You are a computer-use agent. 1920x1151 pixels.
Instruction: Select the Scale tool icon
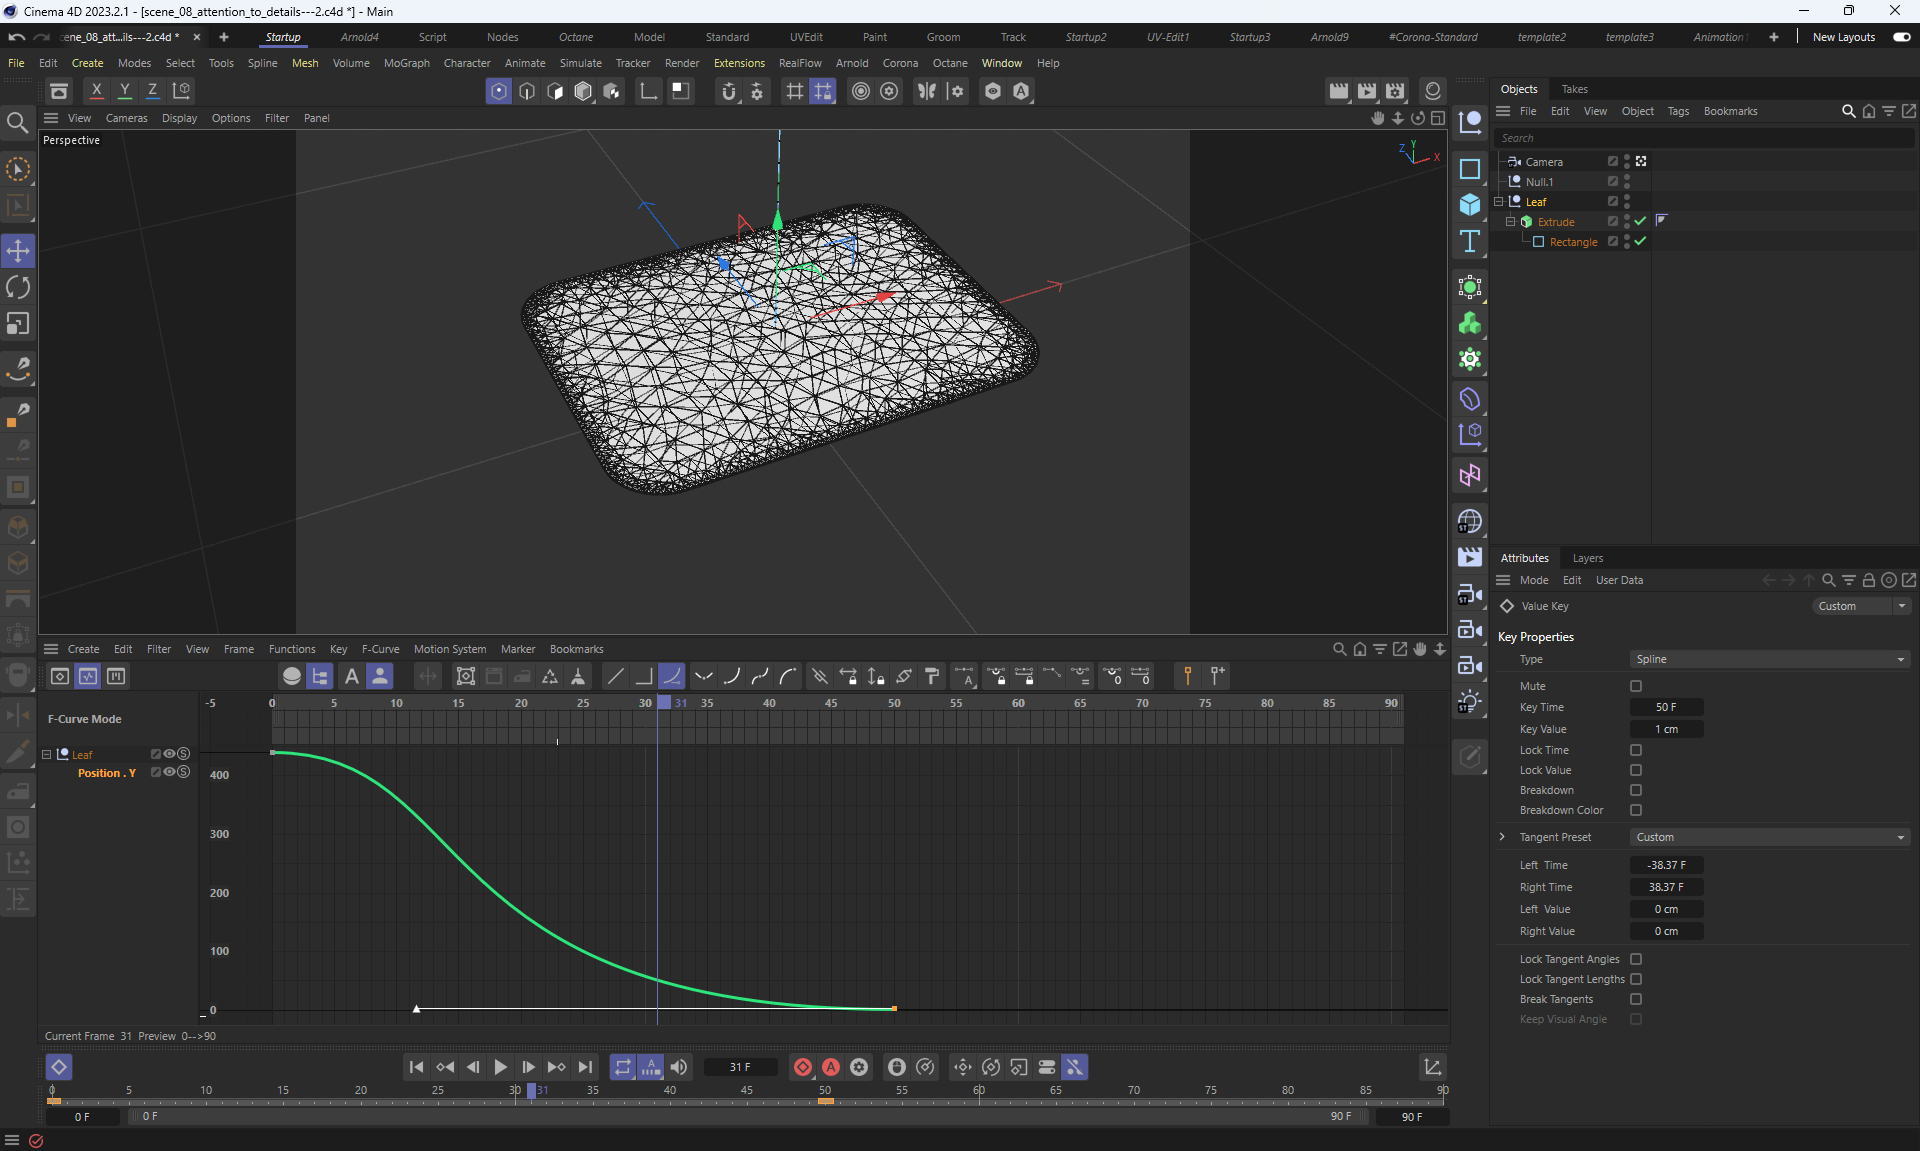18,324
